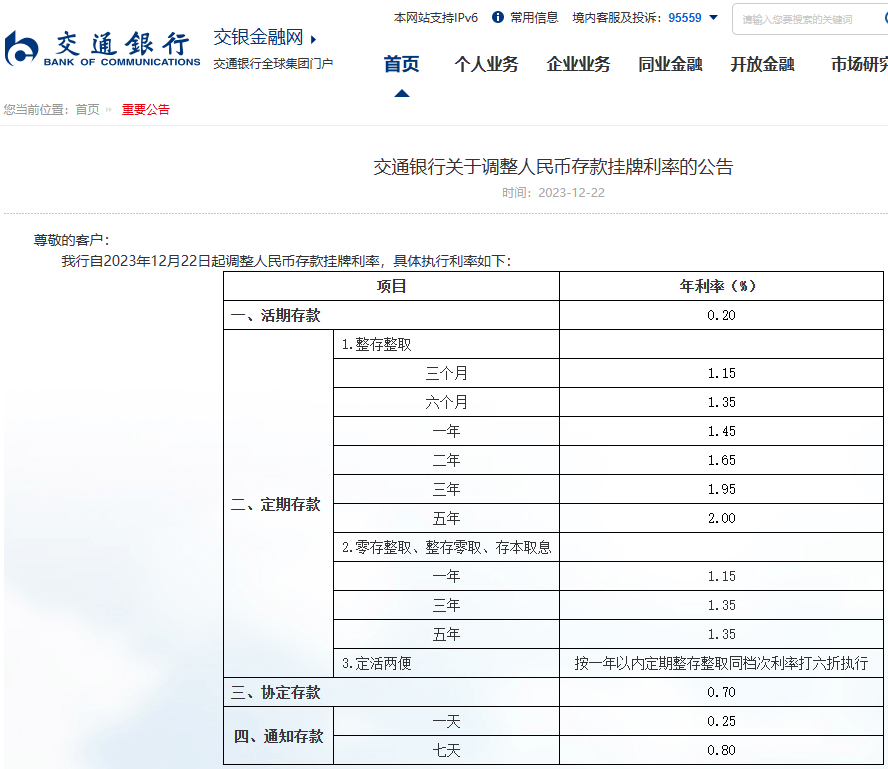
Task: Select the 三、协定存款 row label
Action: point(276,692)
